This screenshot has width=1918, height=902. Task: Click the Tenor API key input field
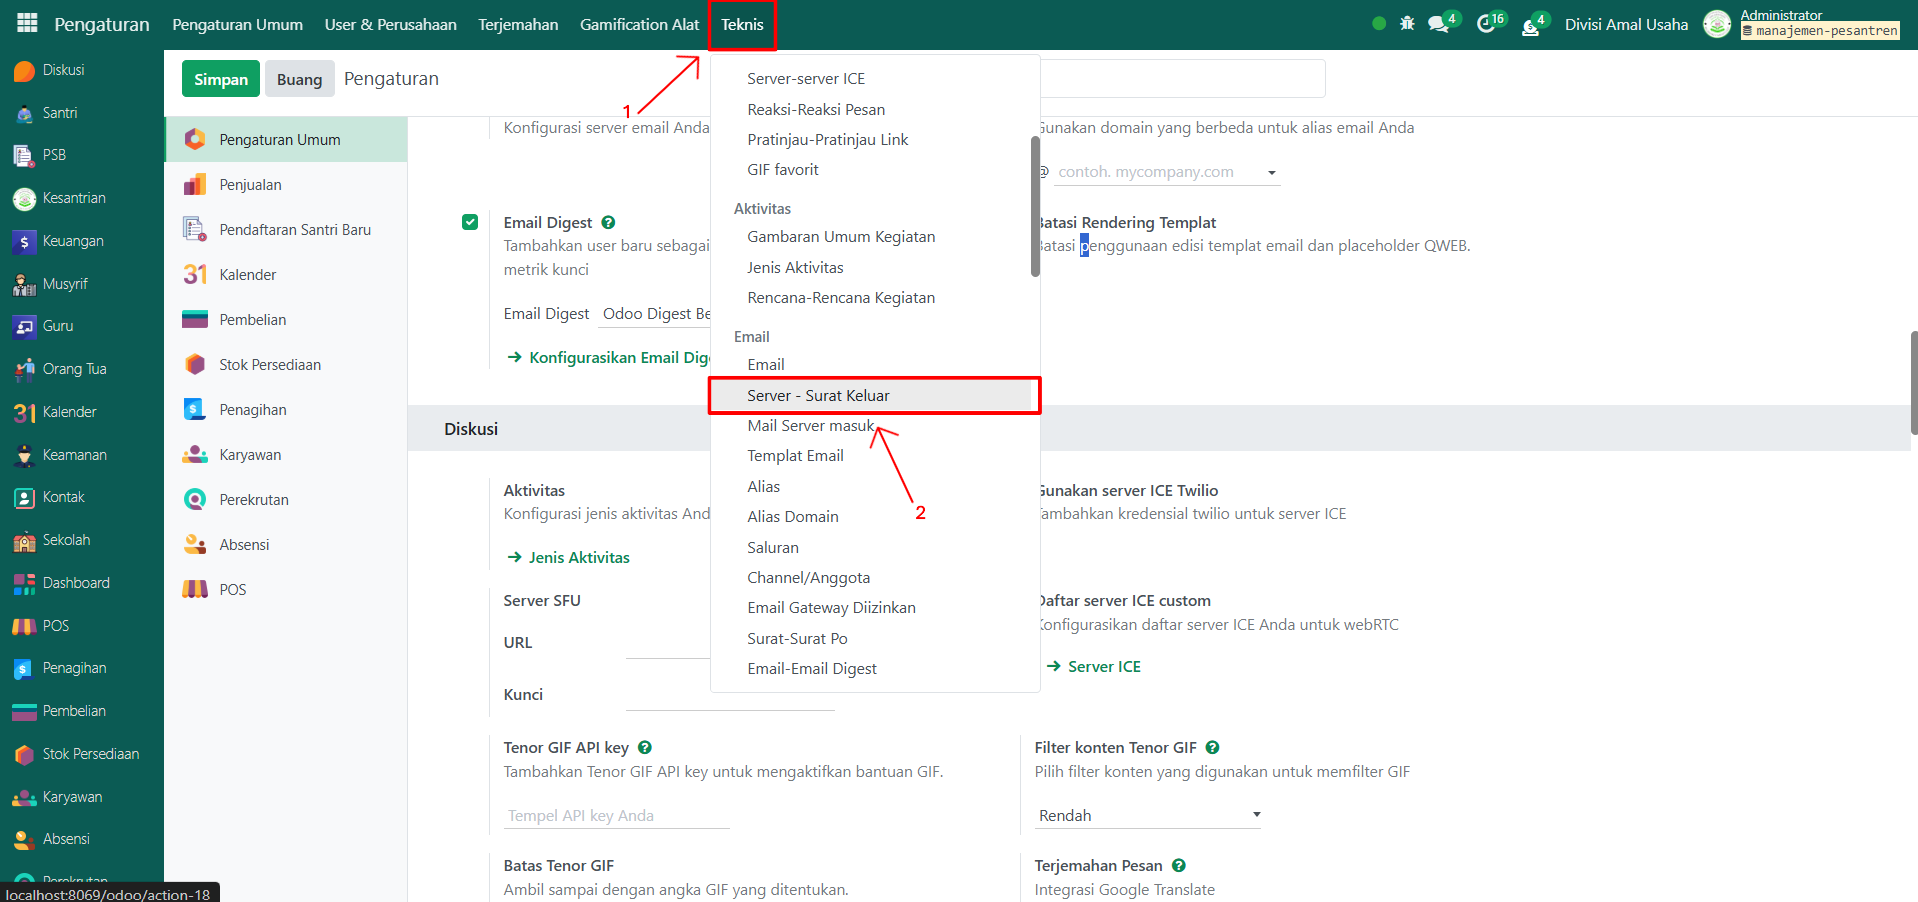pos(617,816)
